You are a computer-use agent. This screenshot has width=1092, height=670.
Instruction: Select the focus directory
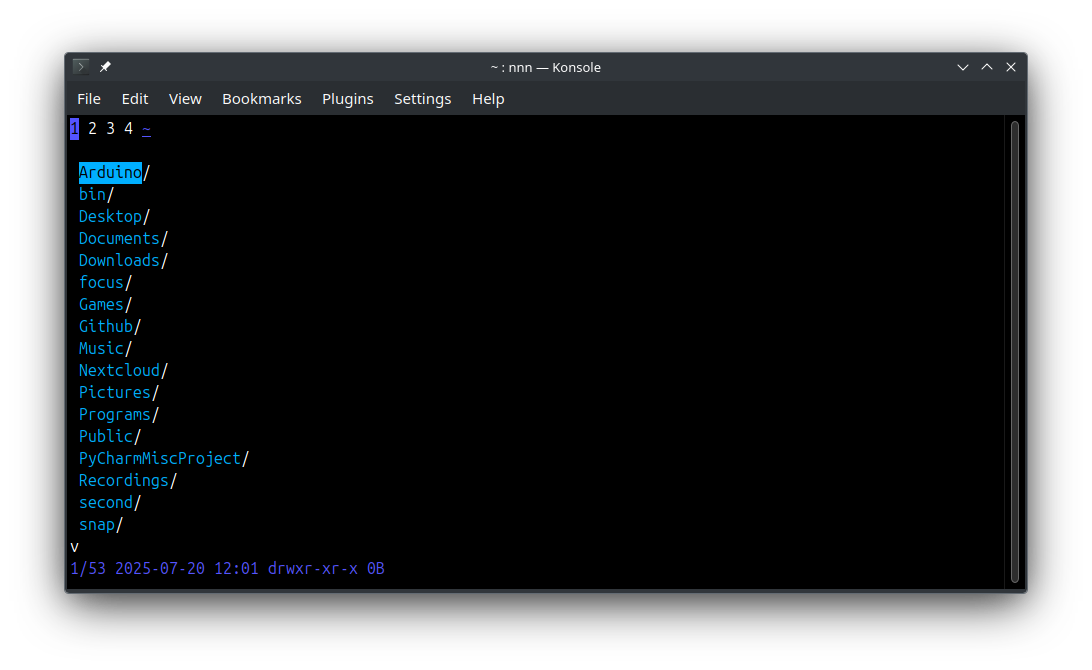tap(105, 282)
